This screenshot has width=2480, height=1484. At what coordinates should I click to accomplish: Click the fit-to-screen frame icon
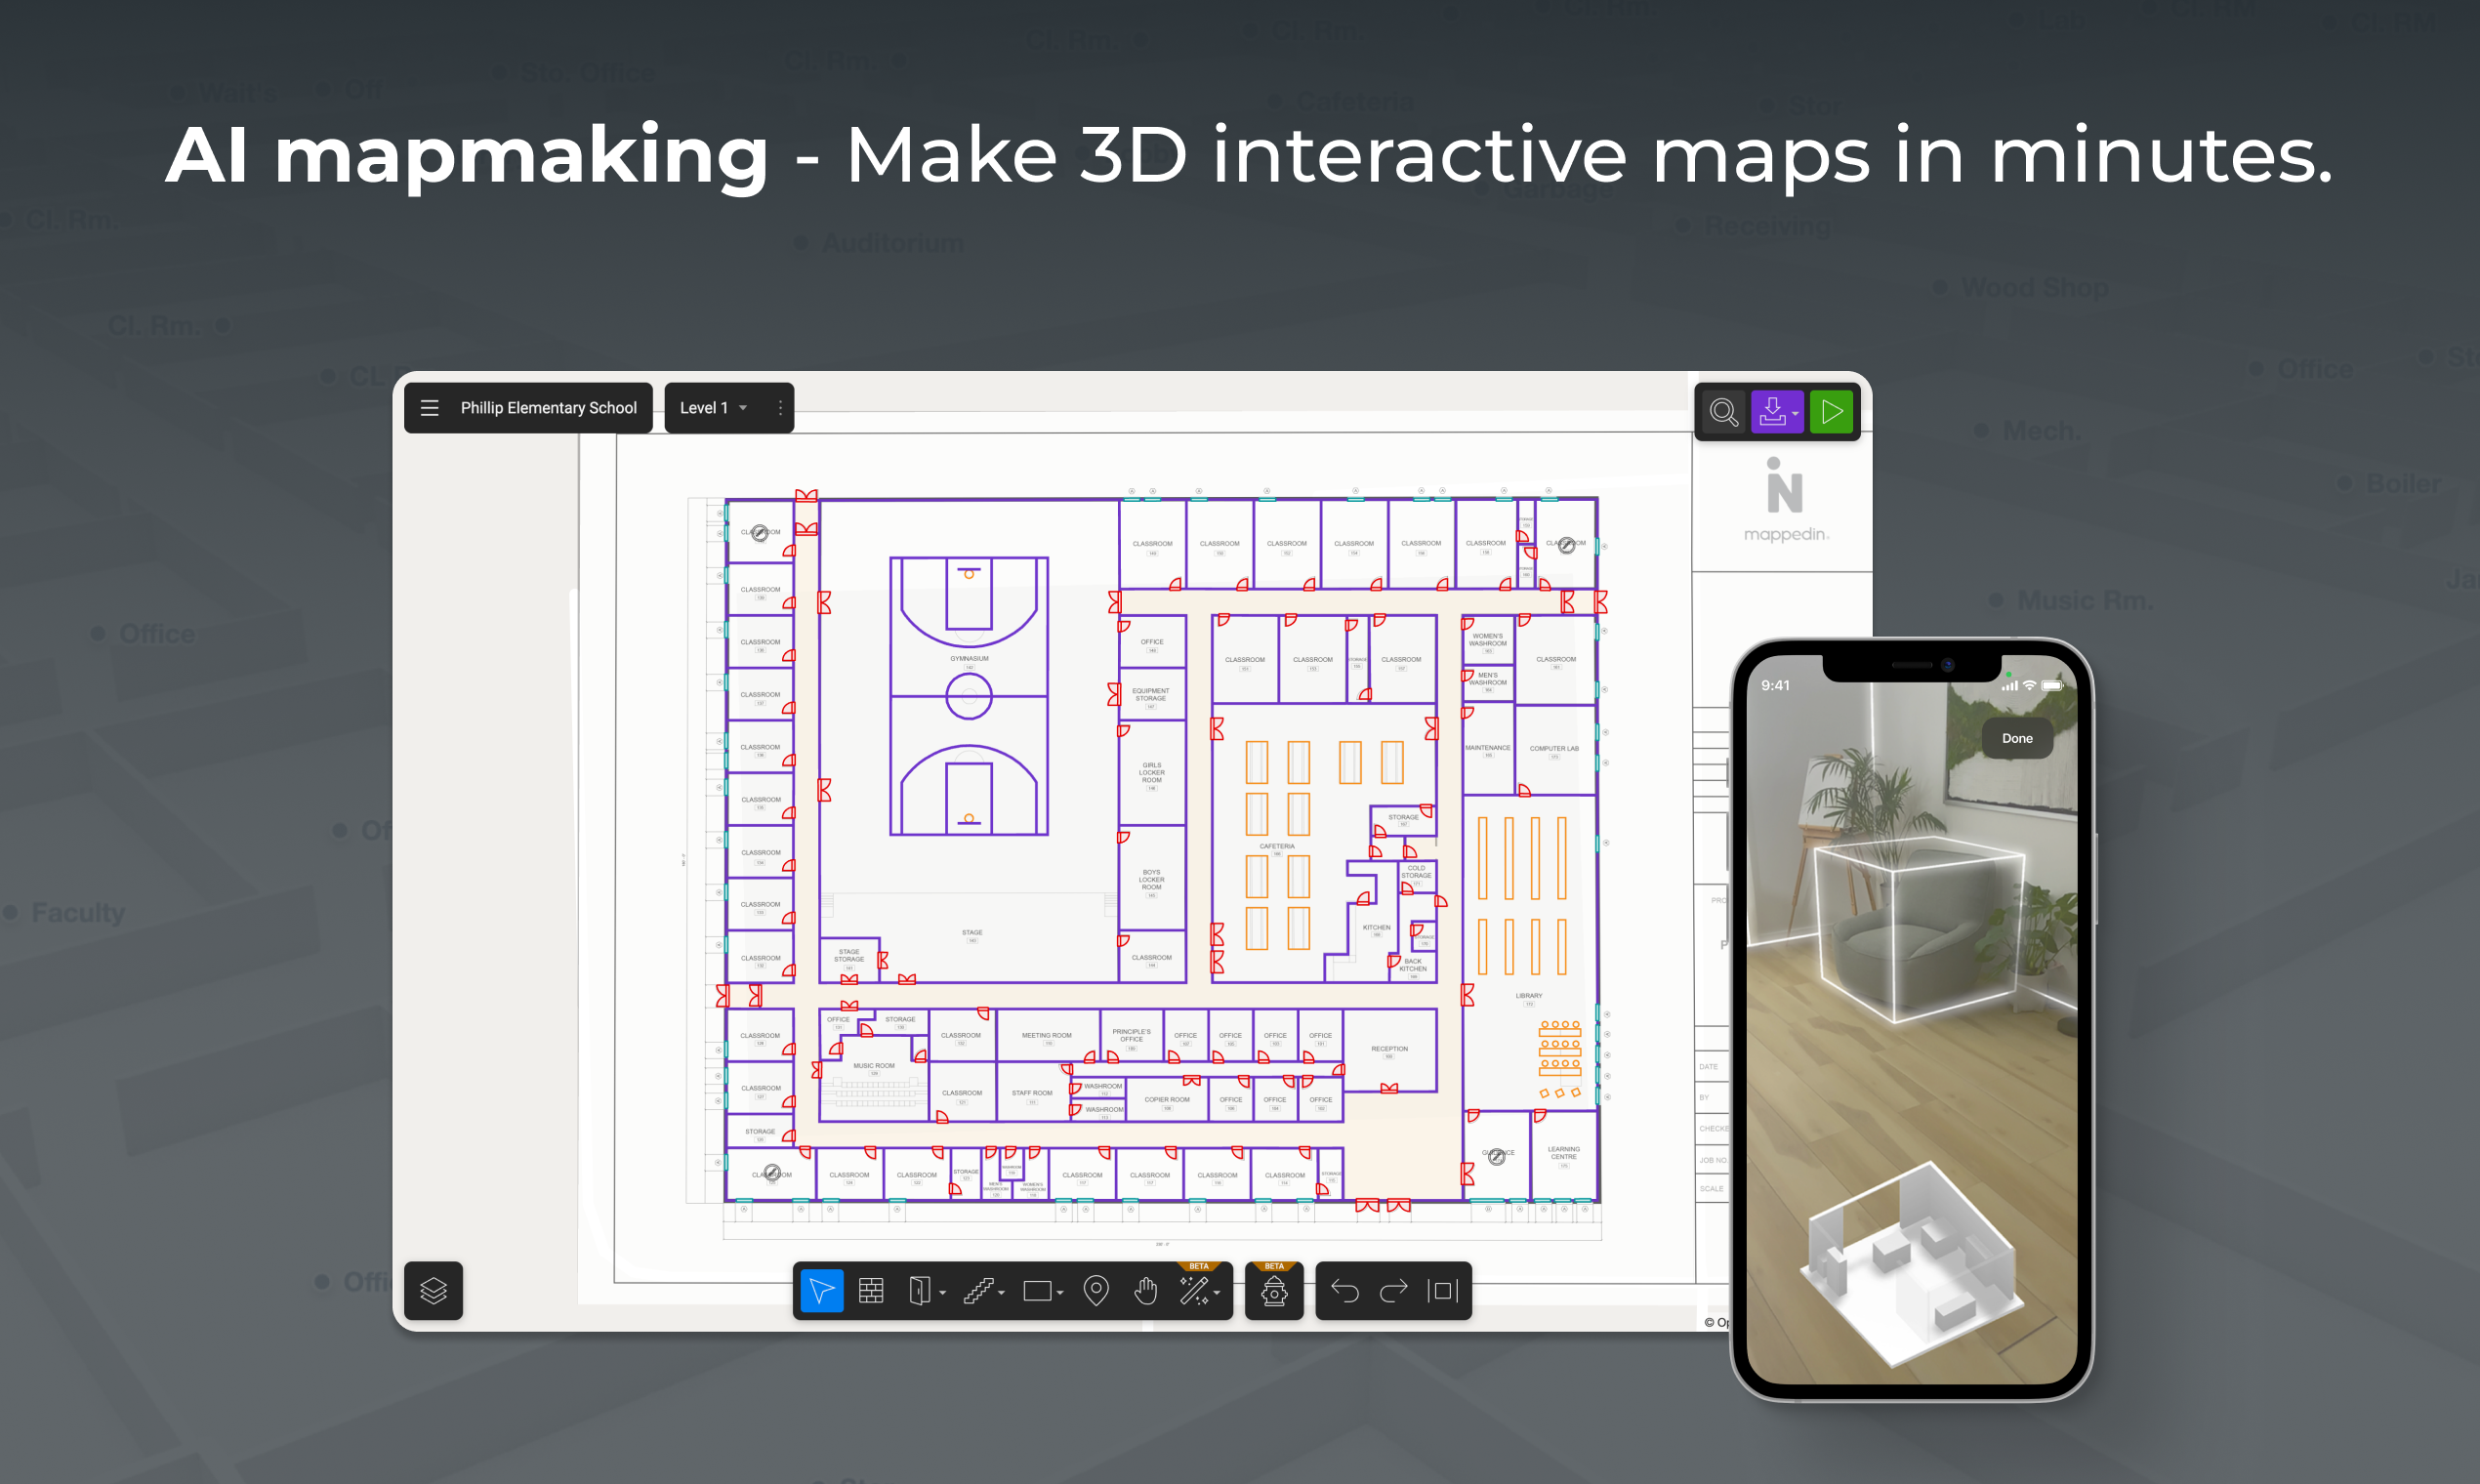pos(1443,1291)
